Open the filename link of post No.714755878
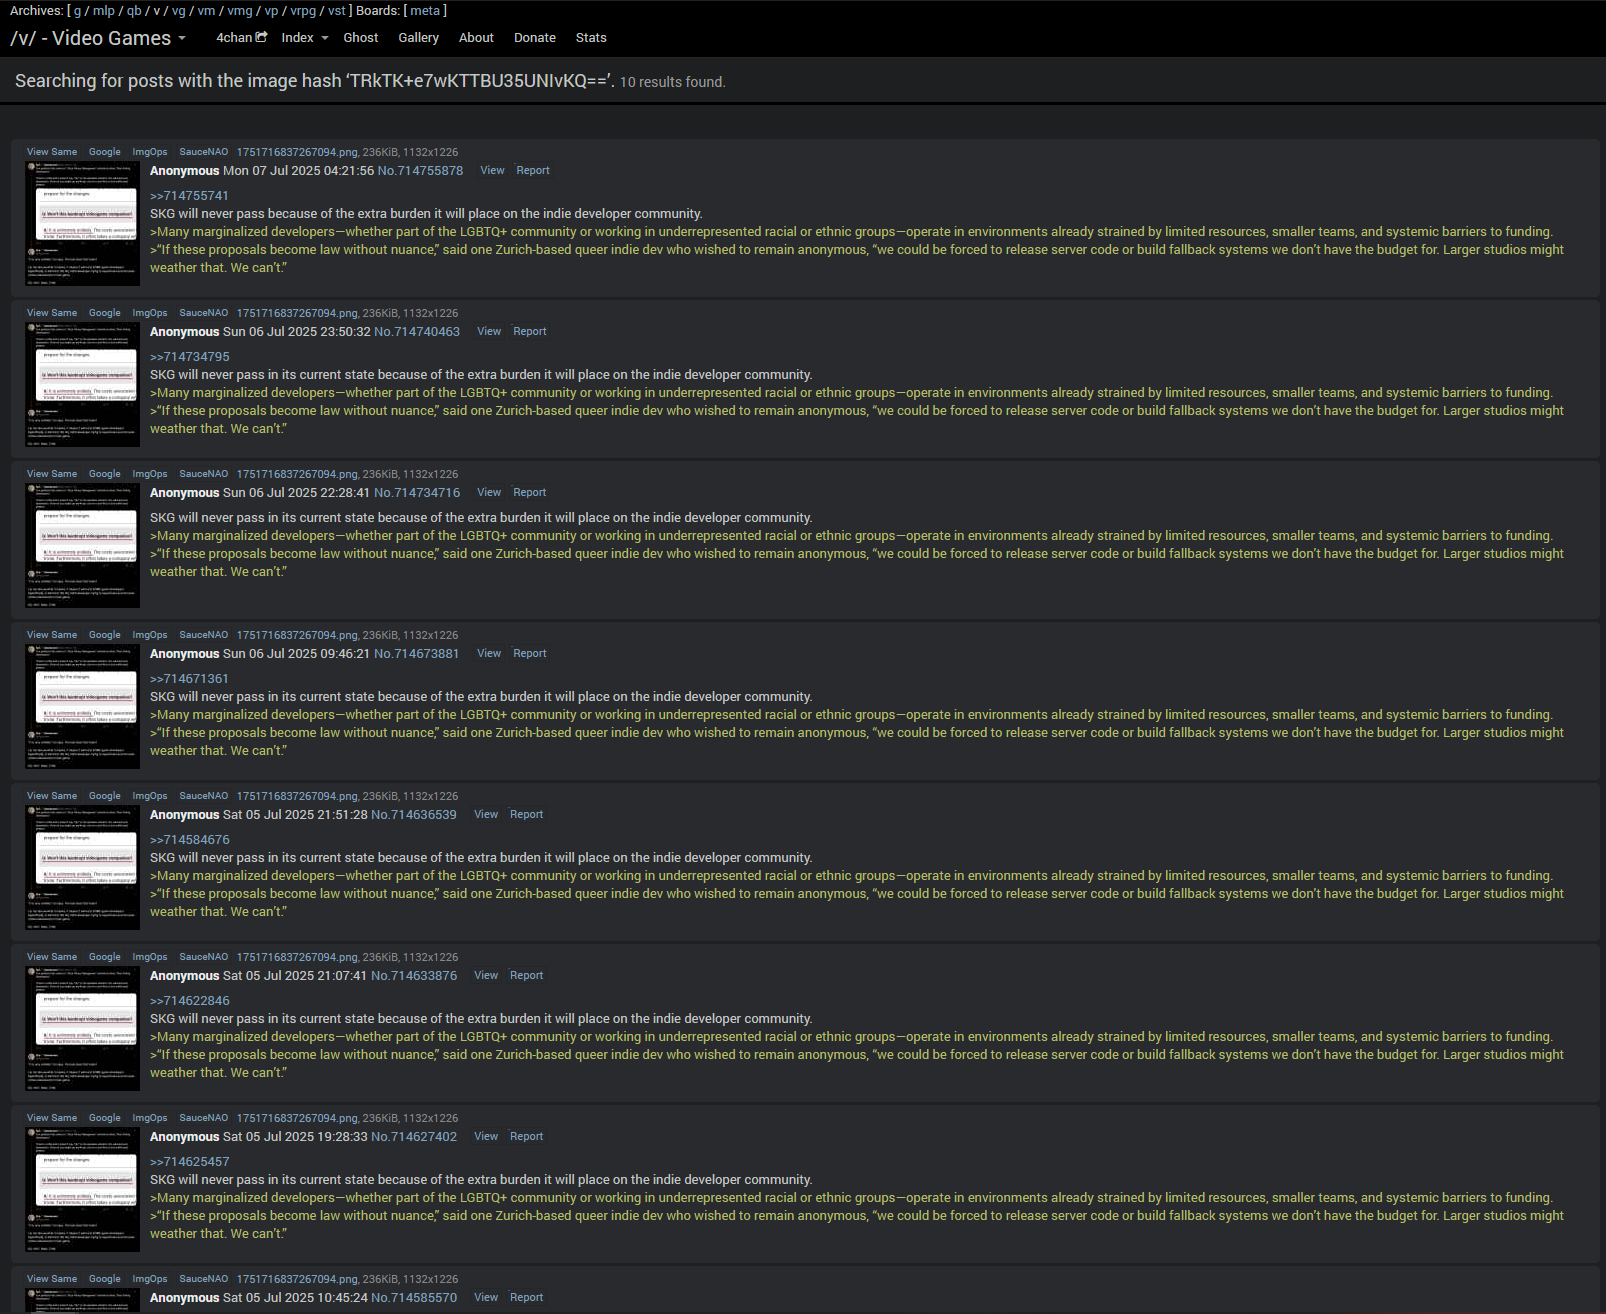 297,152
